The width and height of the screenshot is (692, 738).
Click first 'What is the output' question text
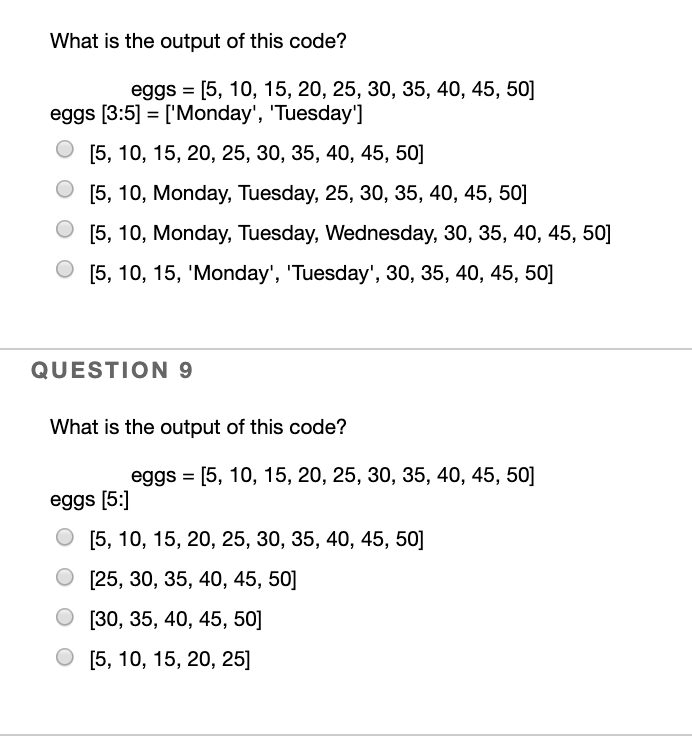pyautogui.click(x=198, y=42)
